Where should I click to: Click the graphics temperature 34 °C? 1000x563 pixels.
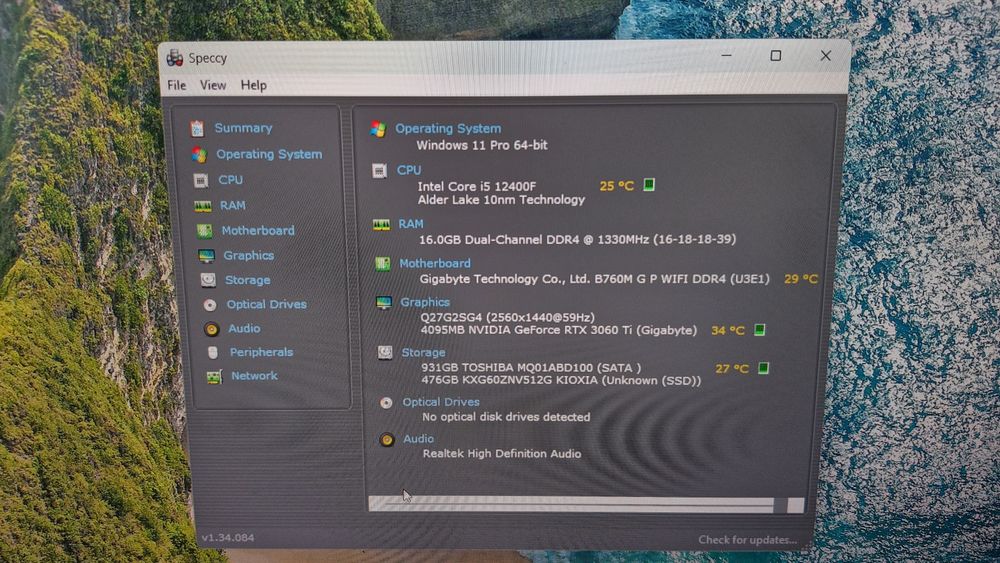coord(728,330)
